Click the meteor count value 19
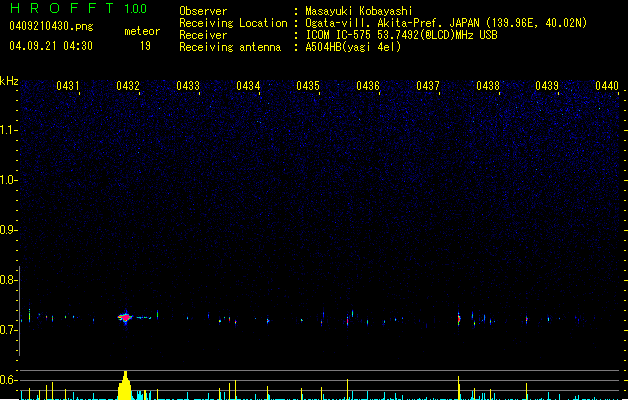 145,46
